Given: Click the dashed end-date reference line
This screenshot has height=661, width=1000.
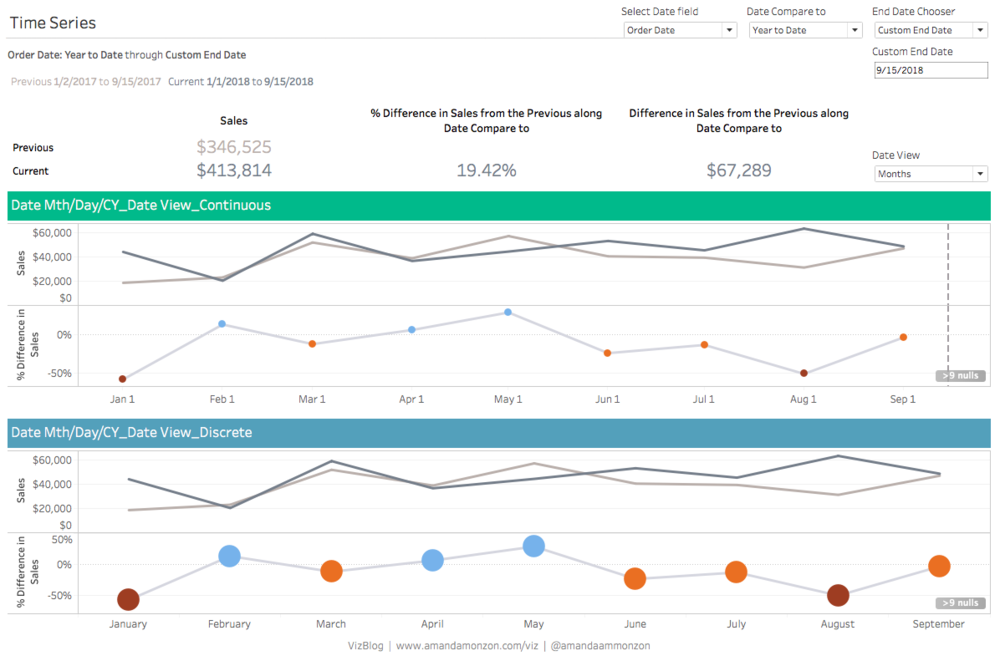Looking at the screenshot, I should pyautogui.click(x=948, y=300).
